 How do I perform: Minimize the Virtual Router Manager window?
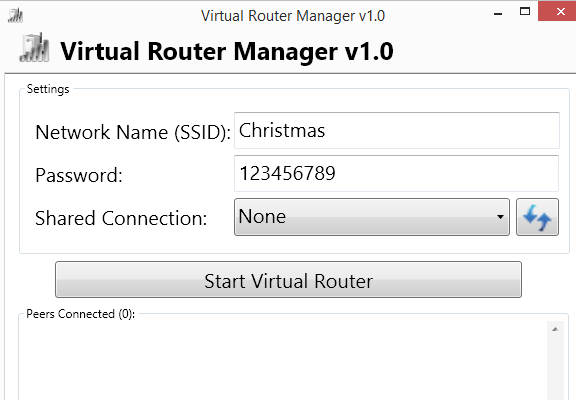click(498, 13)
